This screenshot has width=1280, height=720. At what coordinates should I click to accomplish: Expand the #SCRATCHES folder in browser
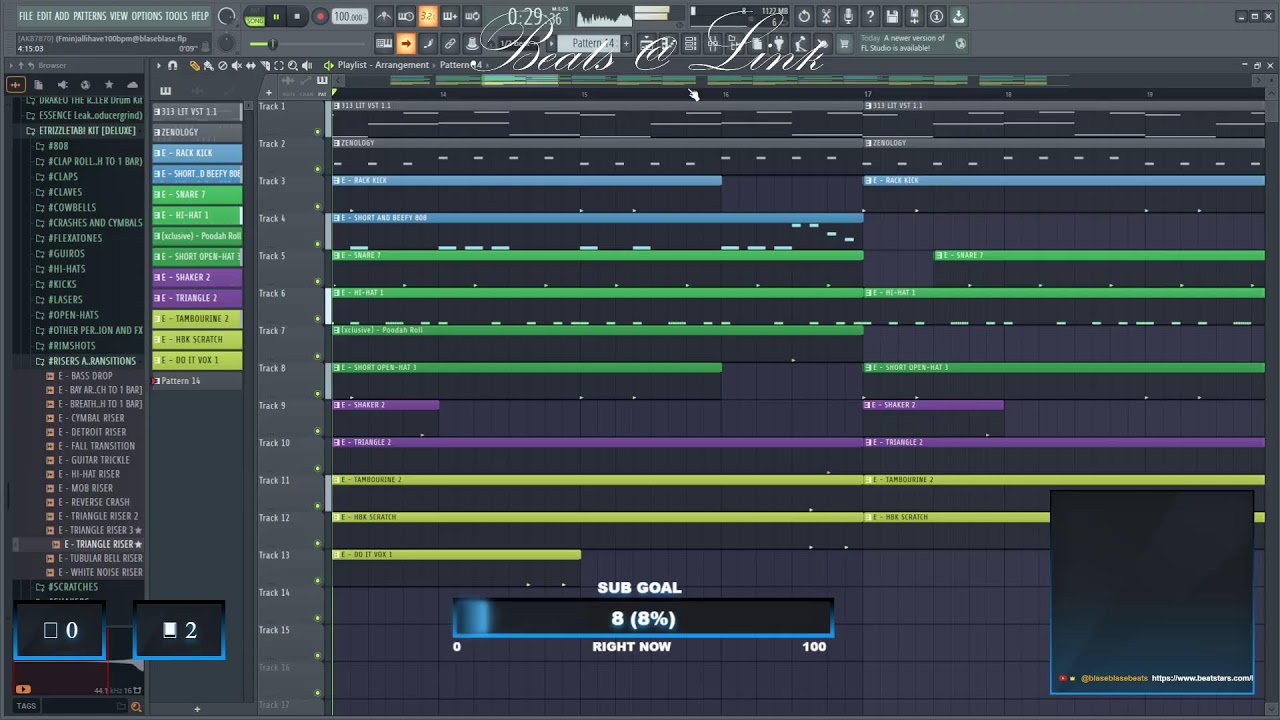(x=66, y=587)
